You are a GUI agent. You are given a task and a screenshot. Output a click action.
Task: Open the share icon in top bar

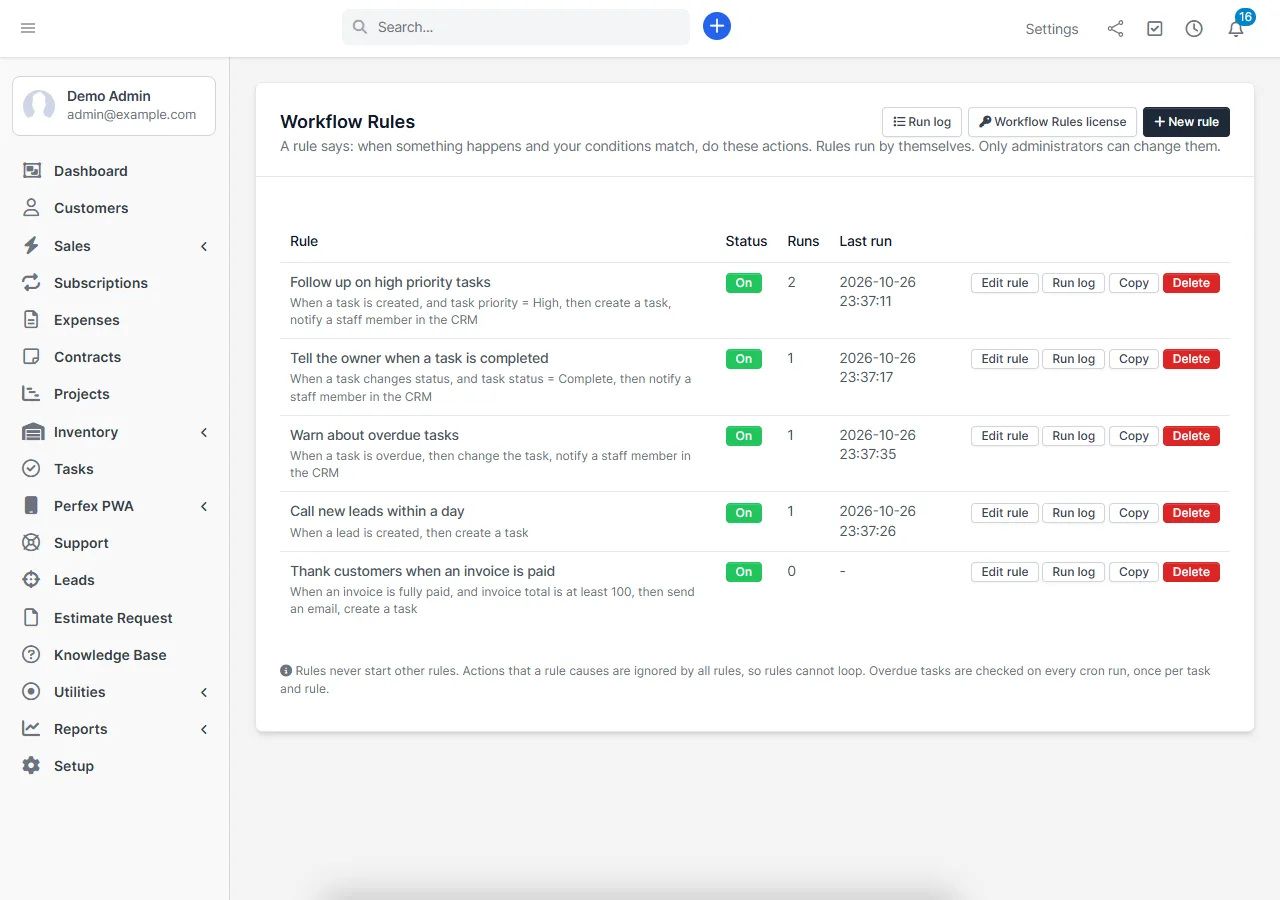pos(1115,29)
